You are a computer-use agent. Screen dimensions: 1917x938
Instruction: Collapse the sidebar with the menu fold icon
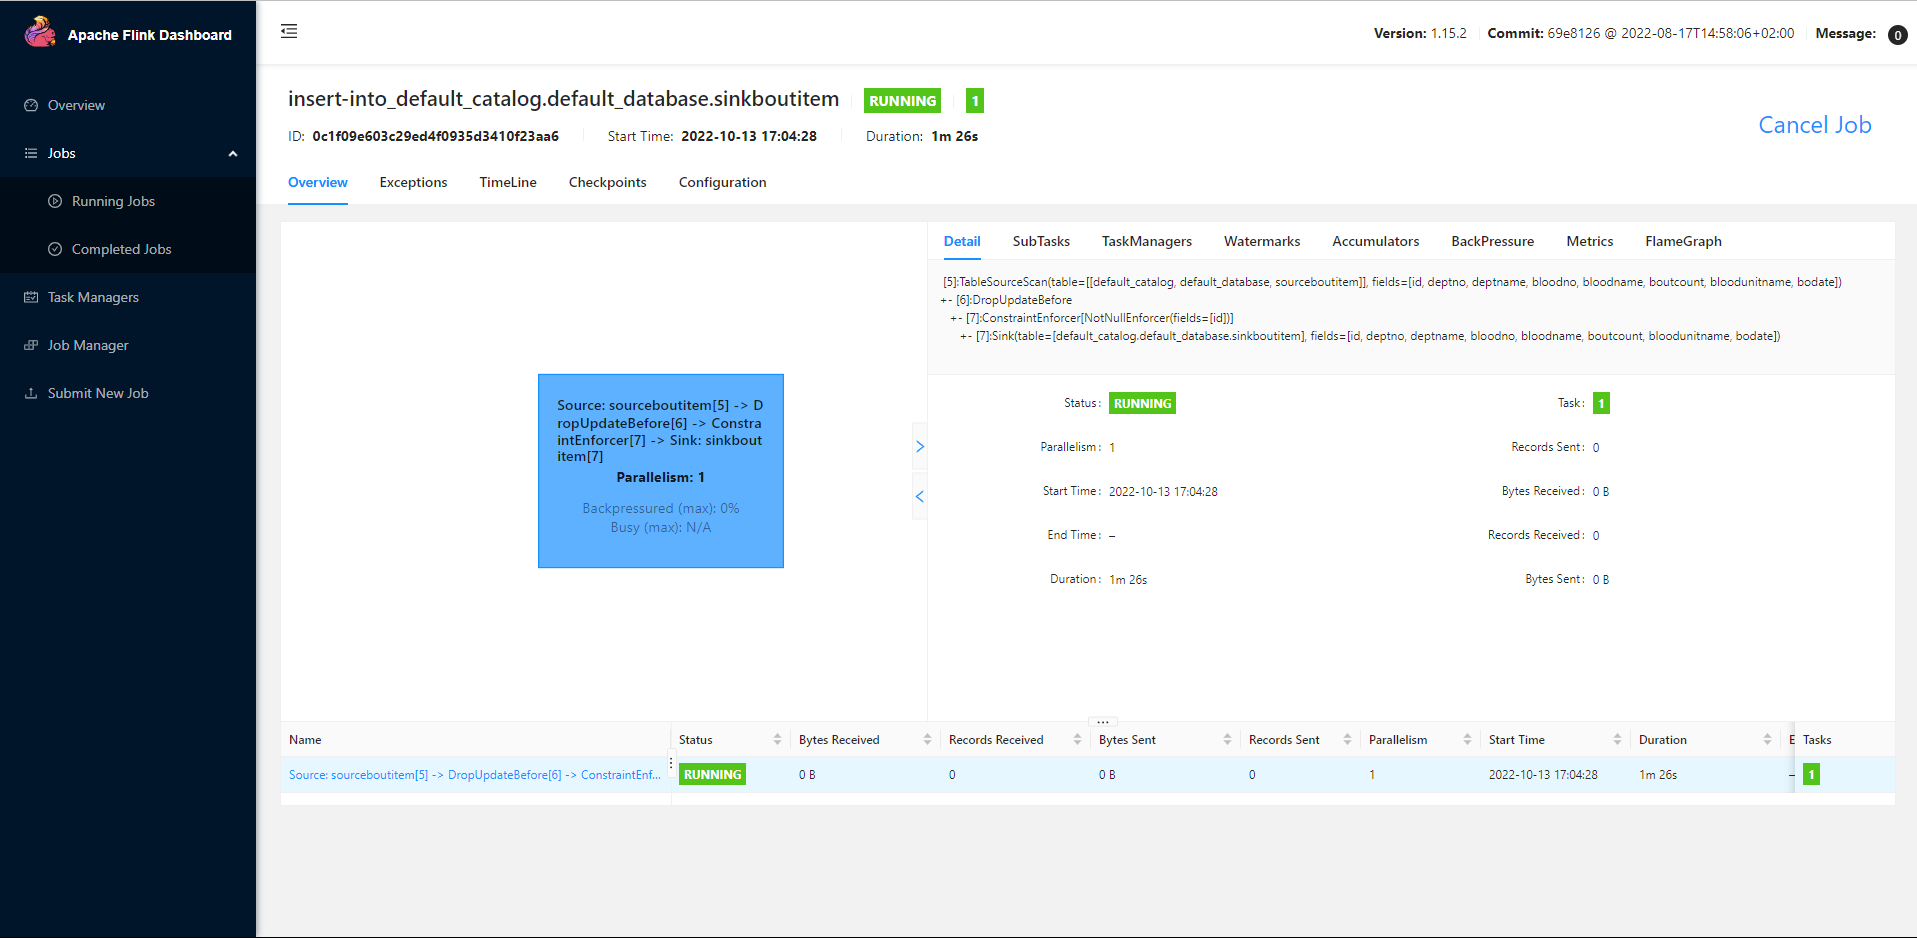pos(289,31)
